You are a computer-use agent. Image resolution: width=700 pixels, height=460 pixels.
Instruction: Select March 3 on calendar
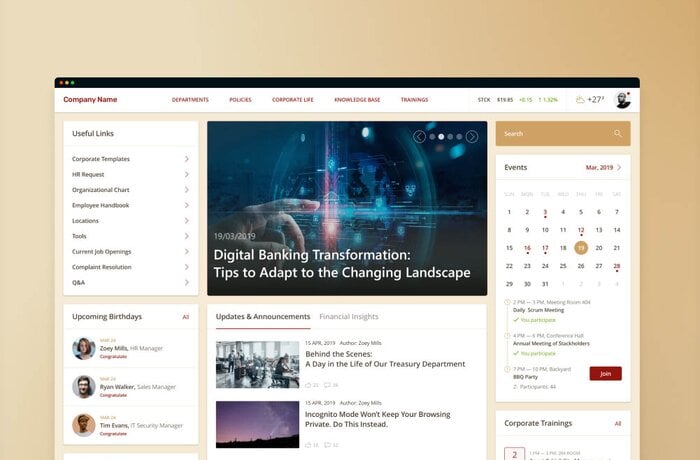tap(545, 212)
